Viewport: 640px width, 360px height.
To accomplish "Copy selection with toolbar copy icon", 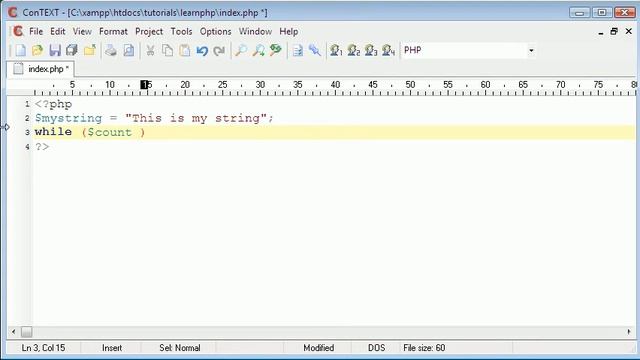I will pyautogui.click(x=167, y=50).
